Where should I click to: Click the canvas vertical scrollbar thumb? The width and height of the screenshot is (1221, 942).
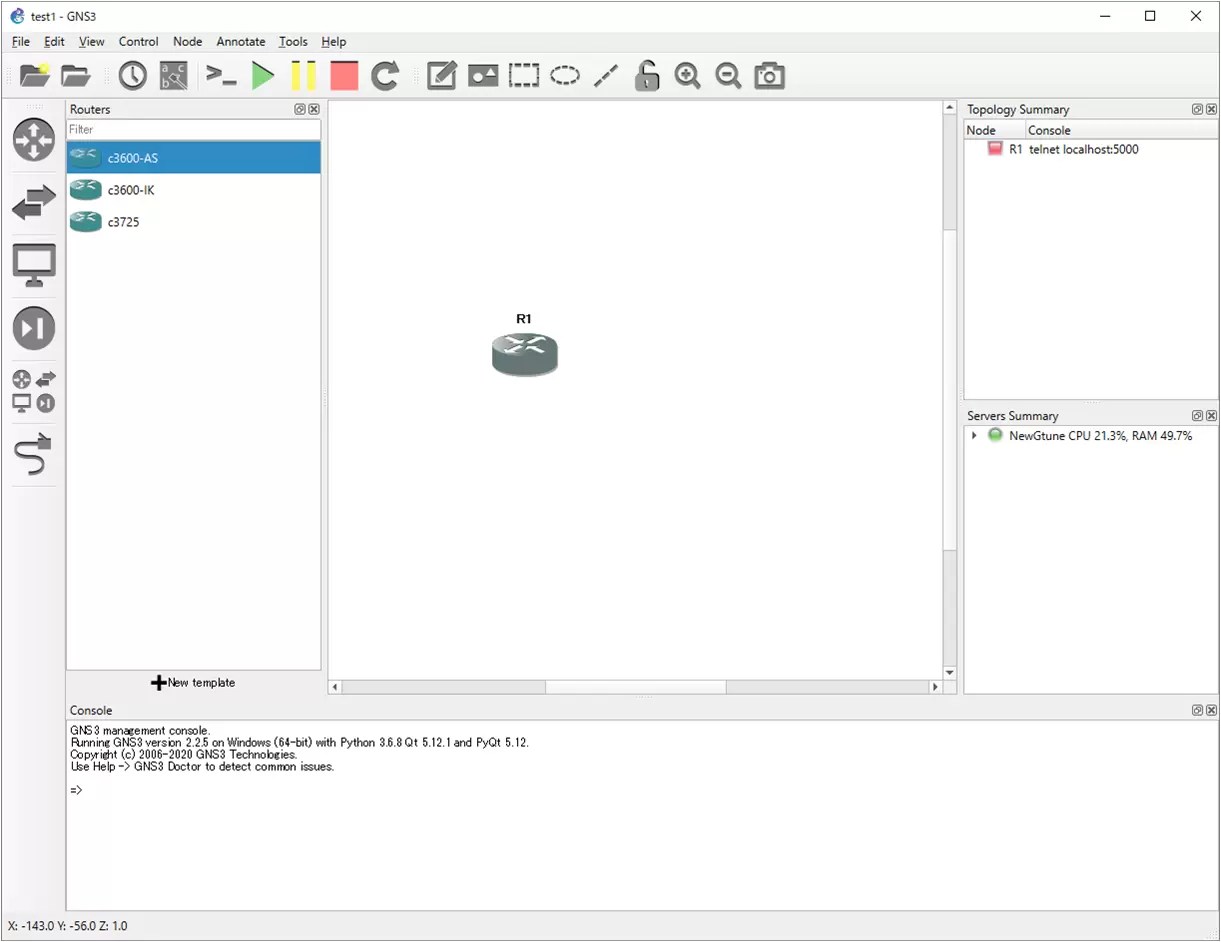click(x=950, y=390)
